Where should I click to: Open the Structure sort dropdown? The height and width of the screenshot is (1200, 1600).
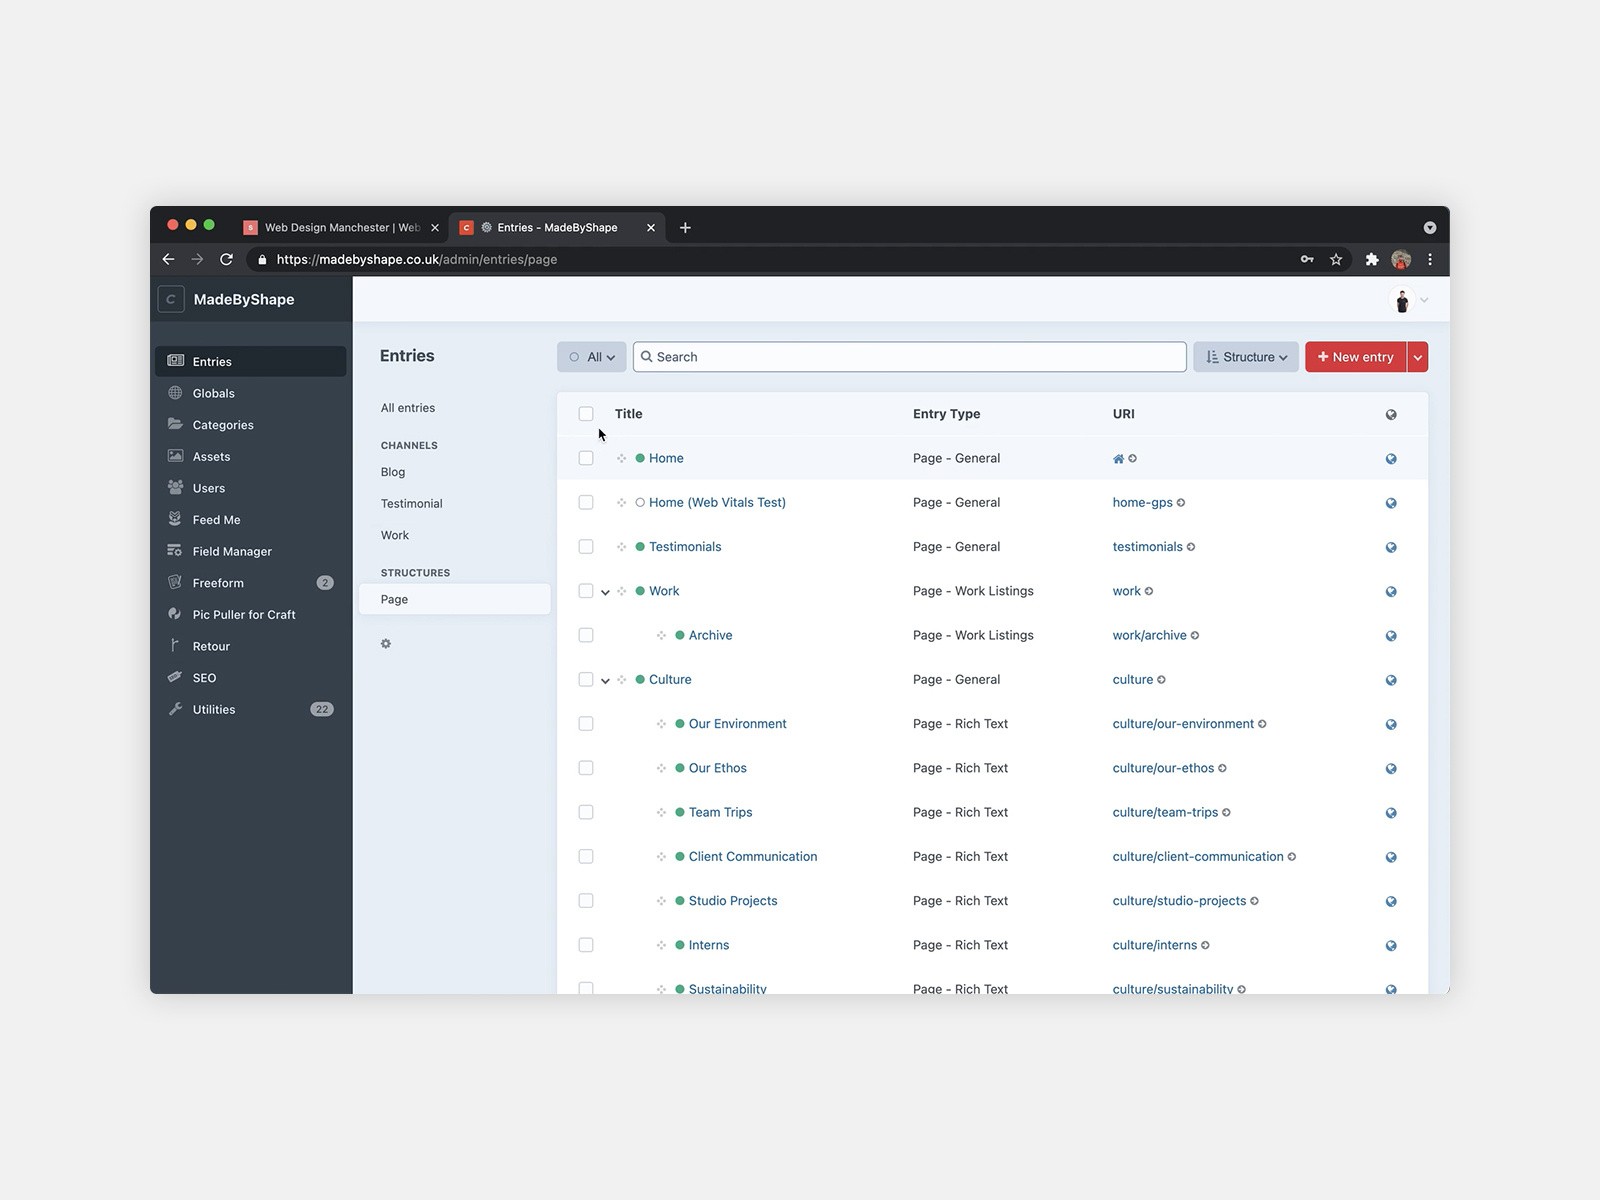1245,356
